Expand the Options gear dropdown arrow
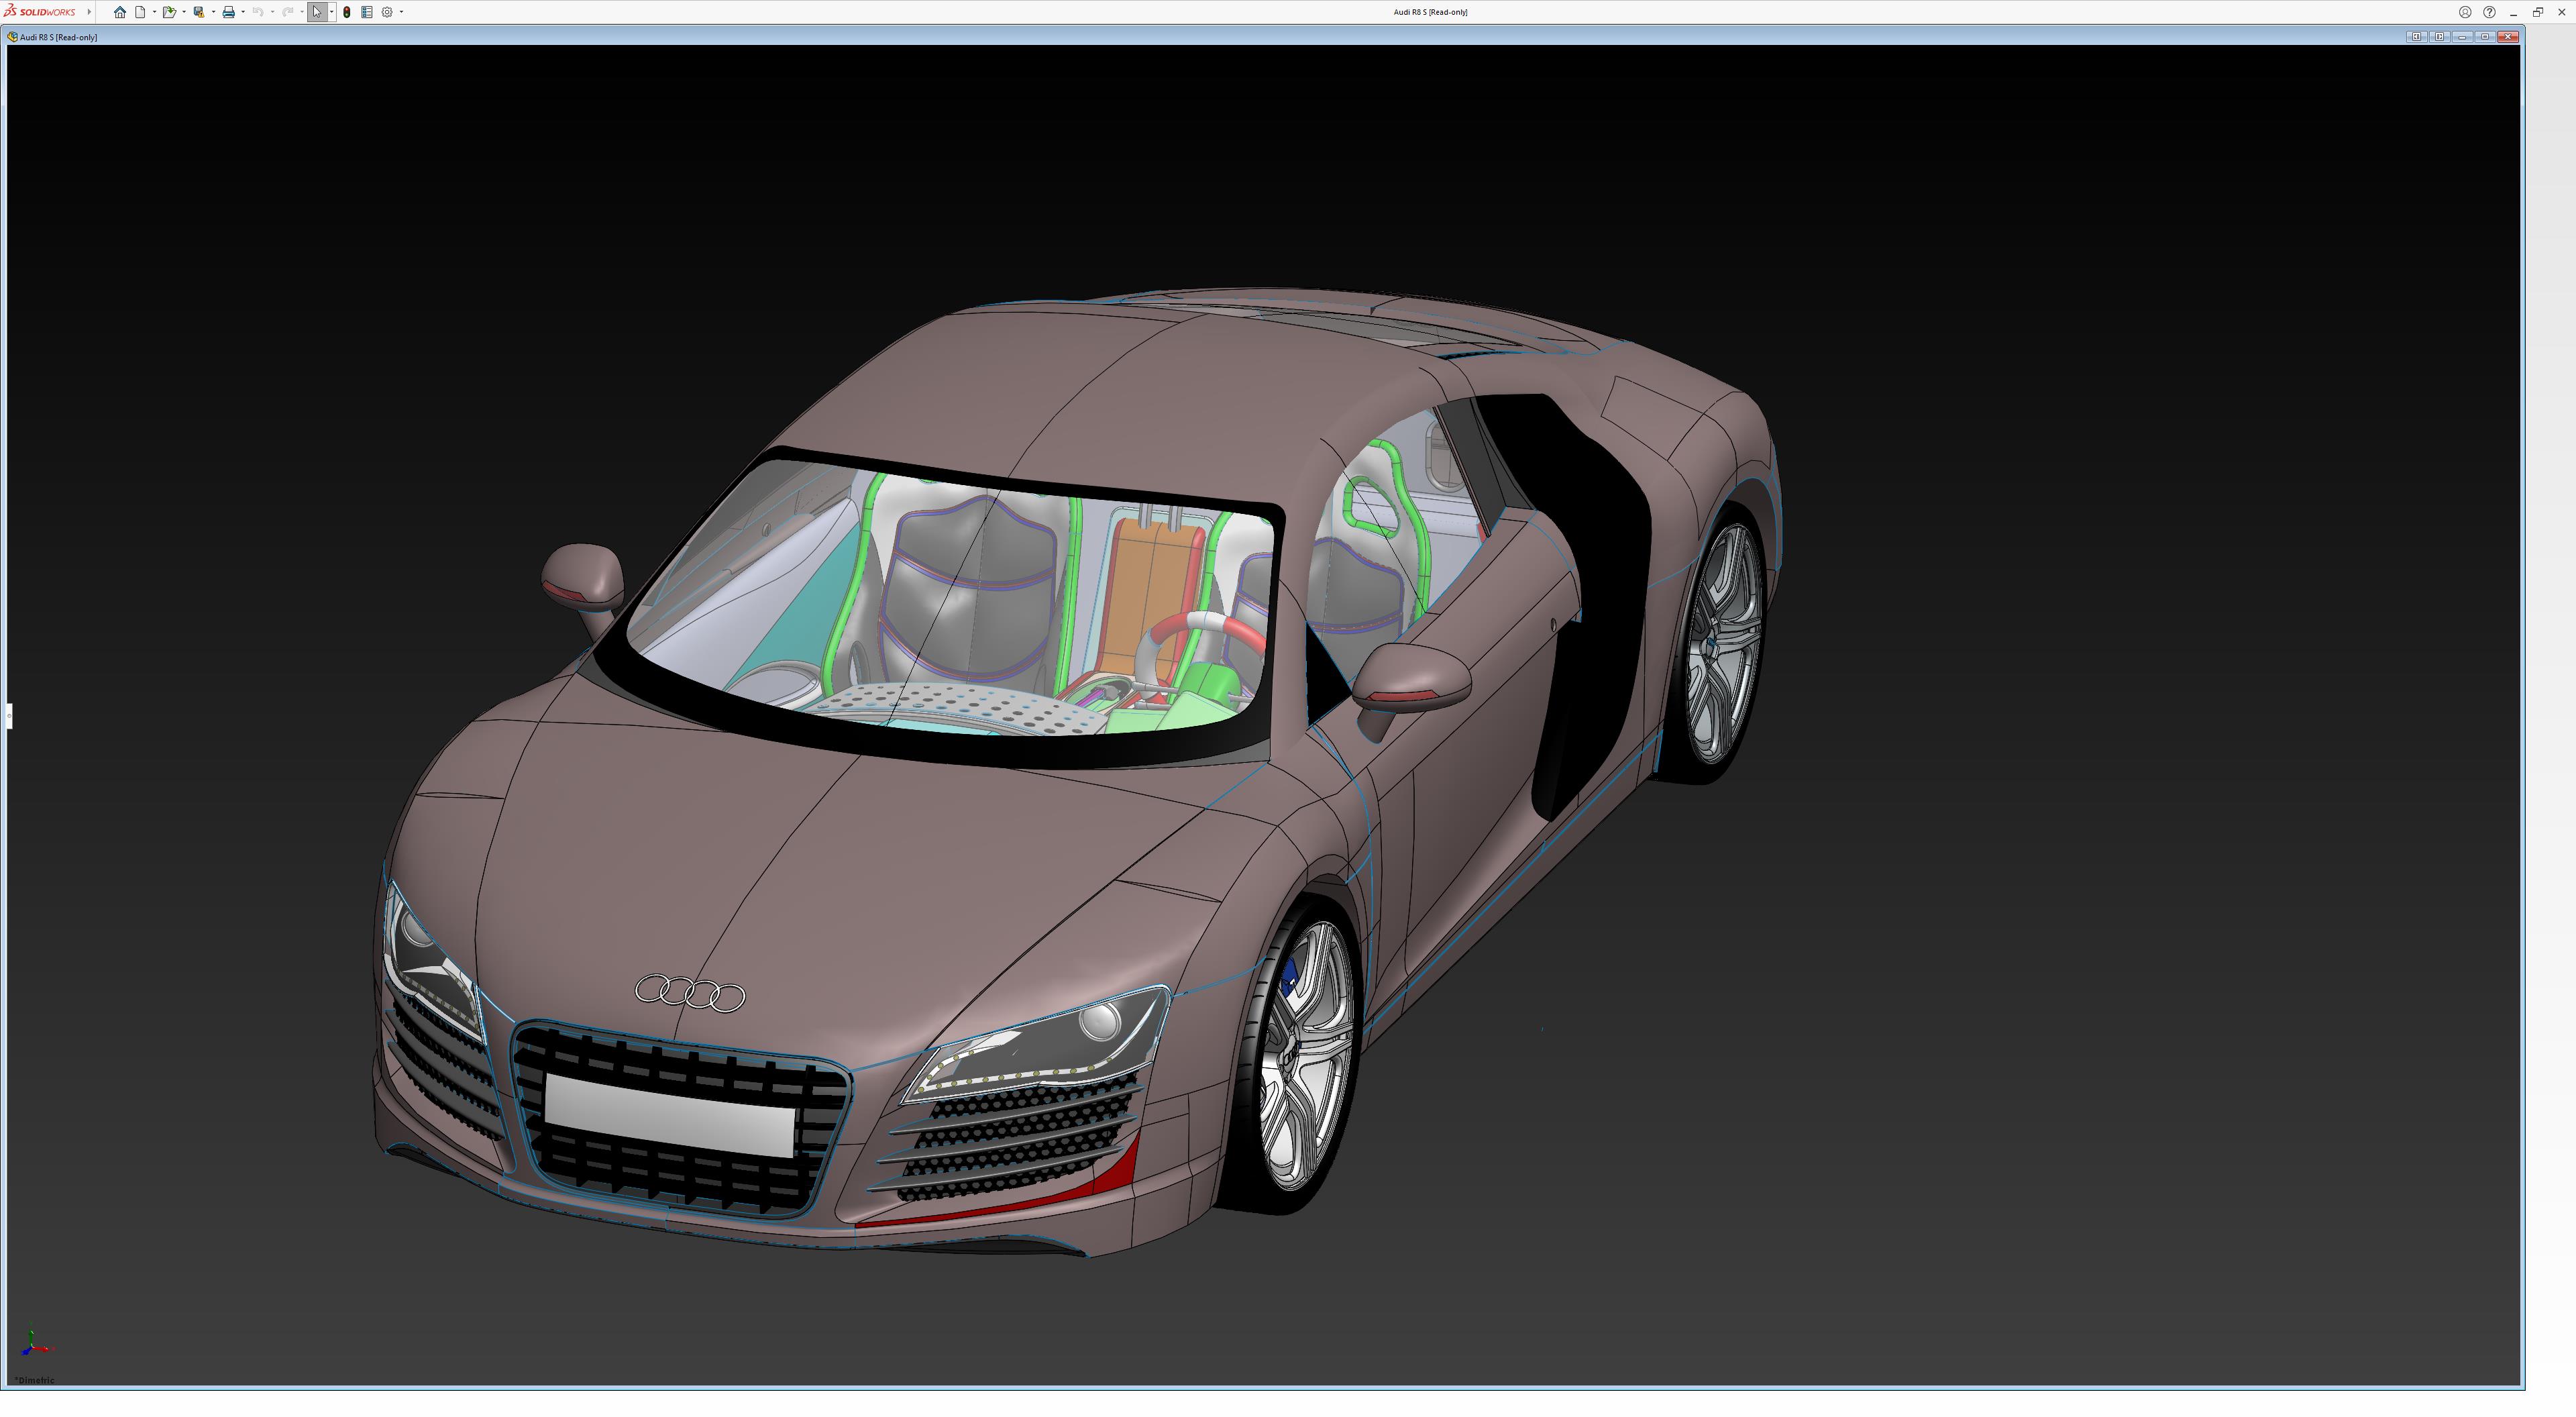The width and height of the screenshot is (2576, 1417). 401,12
